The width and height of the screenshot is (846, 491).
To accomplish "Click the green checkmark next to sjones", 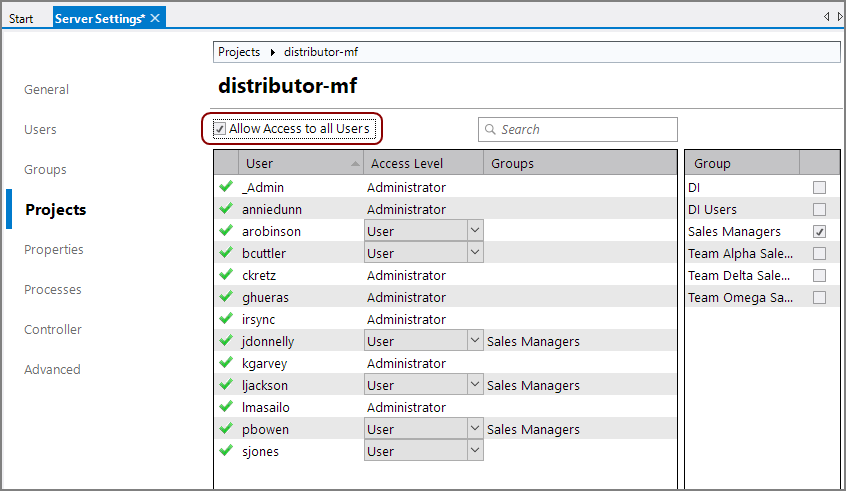I will tap(226, 451).
